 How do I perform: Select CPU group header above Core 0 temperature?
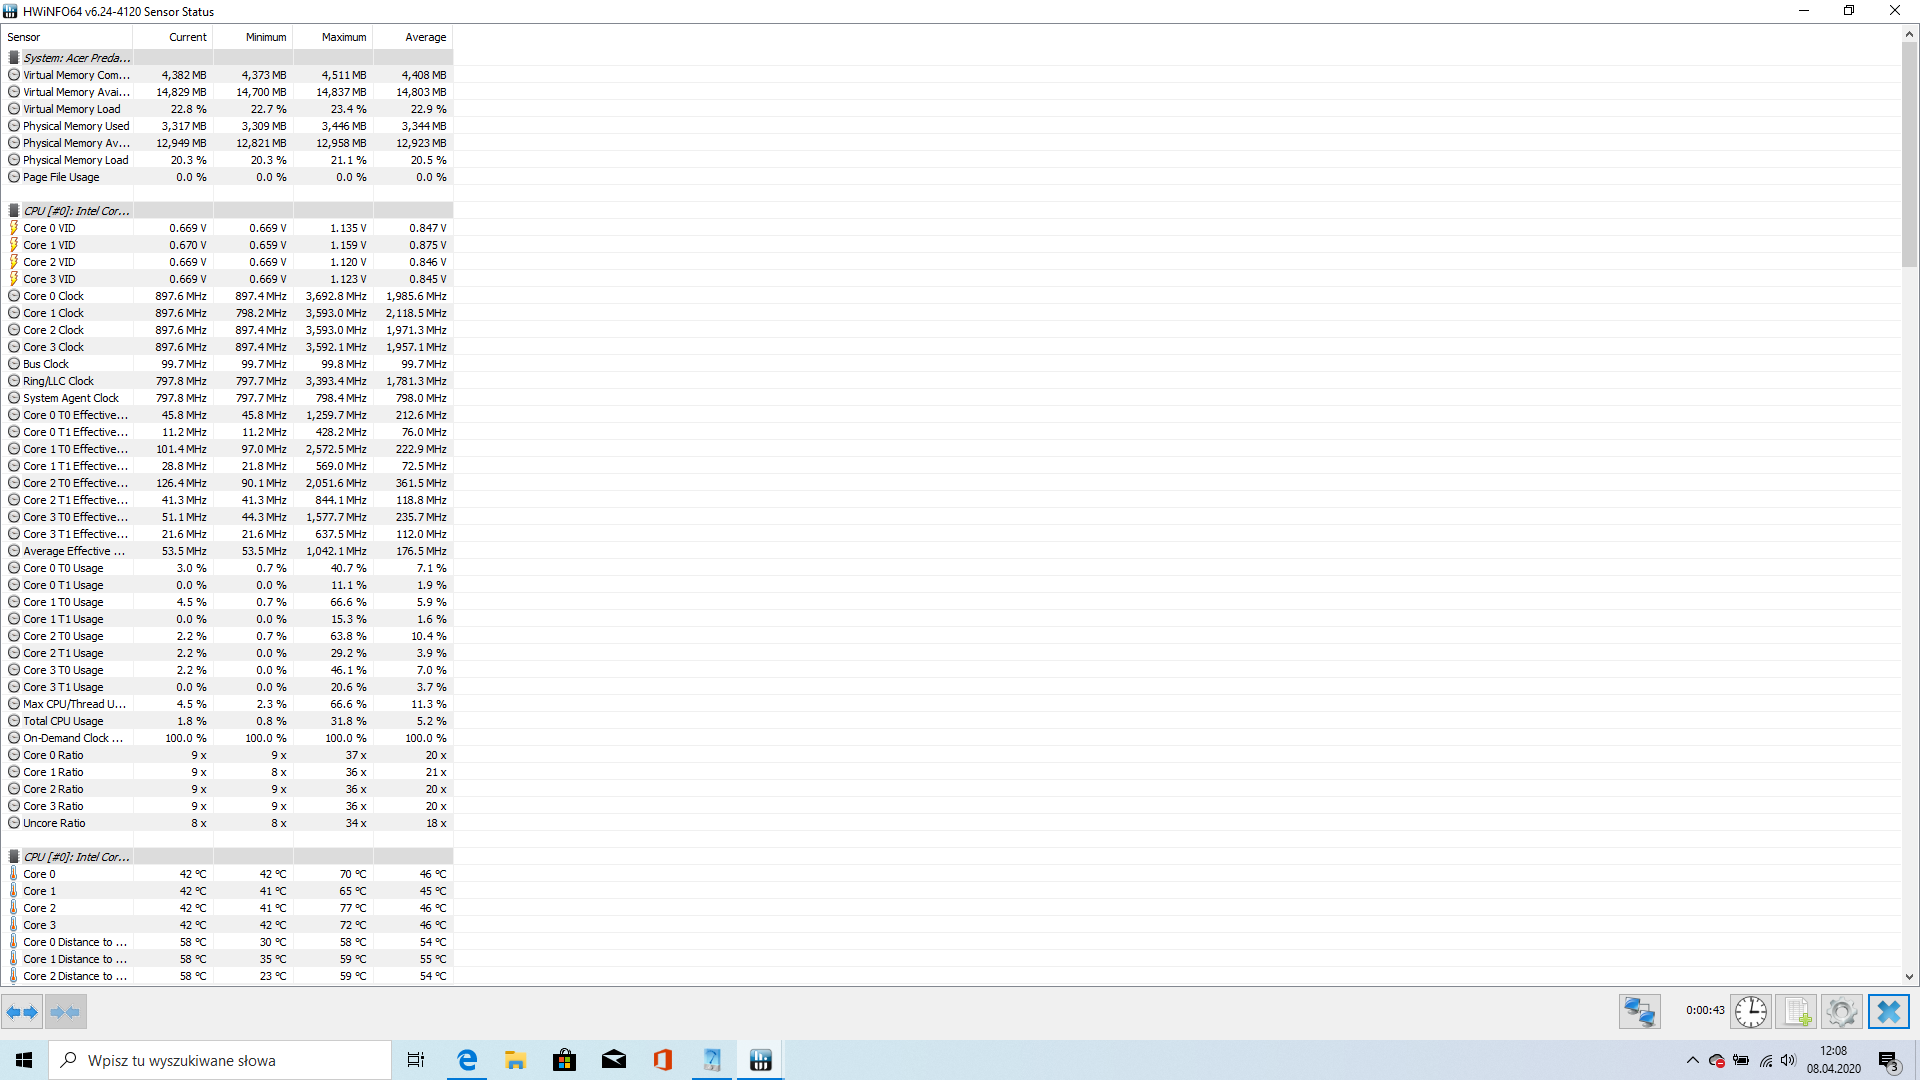(228, 857)
